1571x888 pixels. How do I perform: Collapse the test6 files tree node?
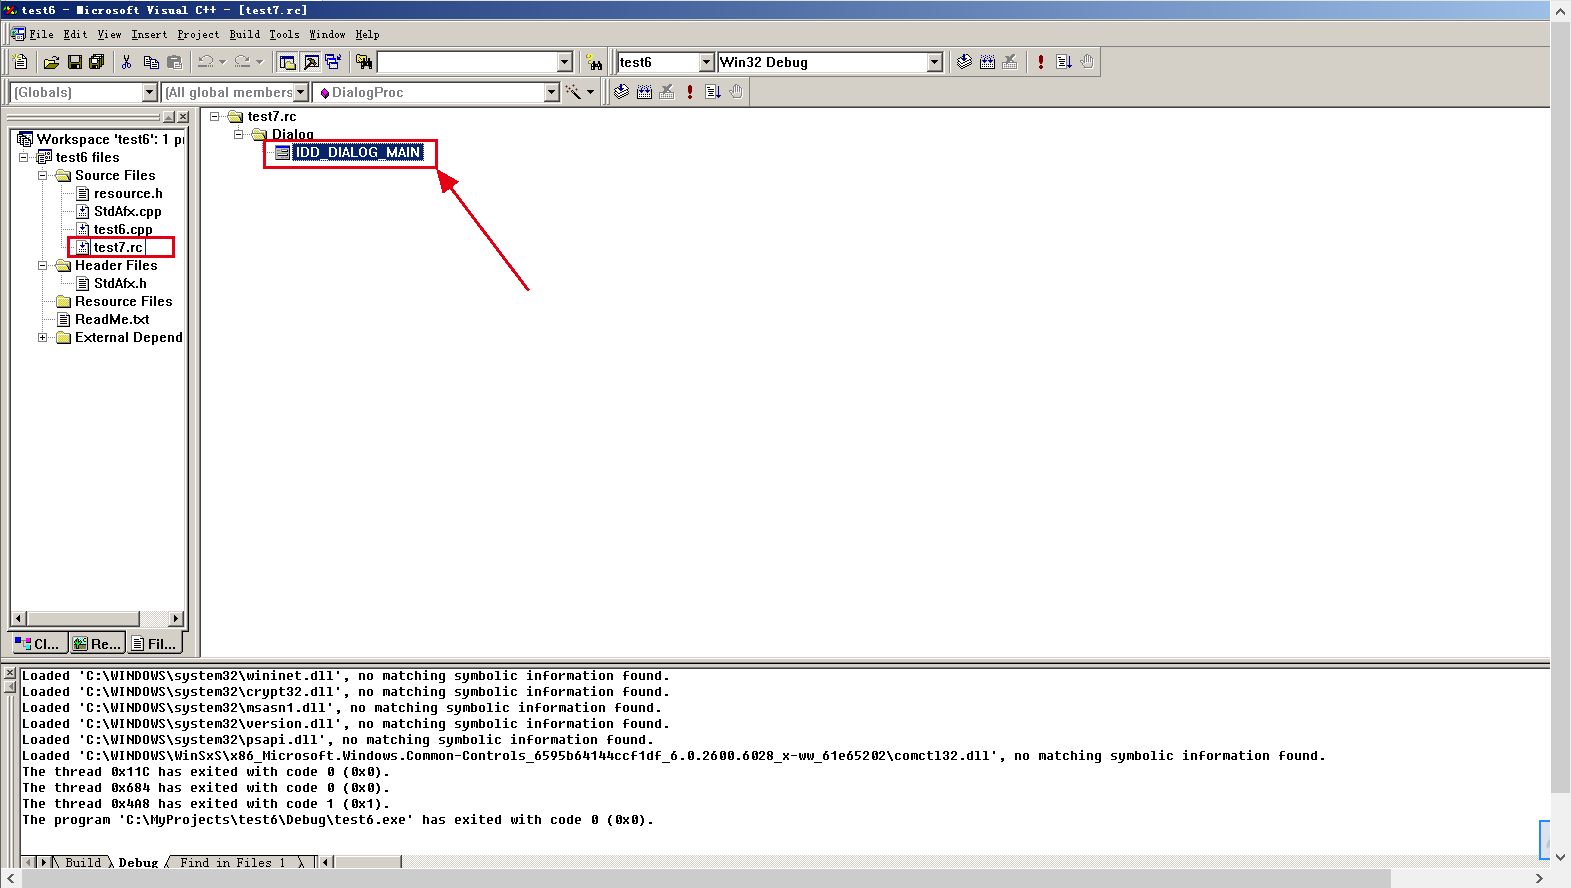(24, 157)
